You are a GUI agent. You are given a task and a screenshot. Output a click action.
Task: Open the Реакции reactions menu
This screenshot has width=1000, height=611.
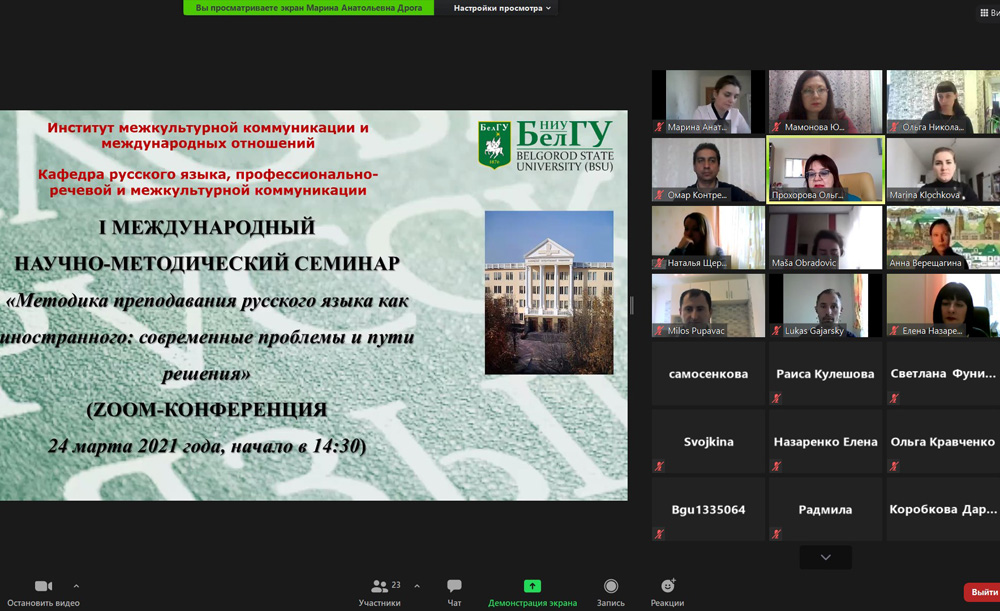667,586
